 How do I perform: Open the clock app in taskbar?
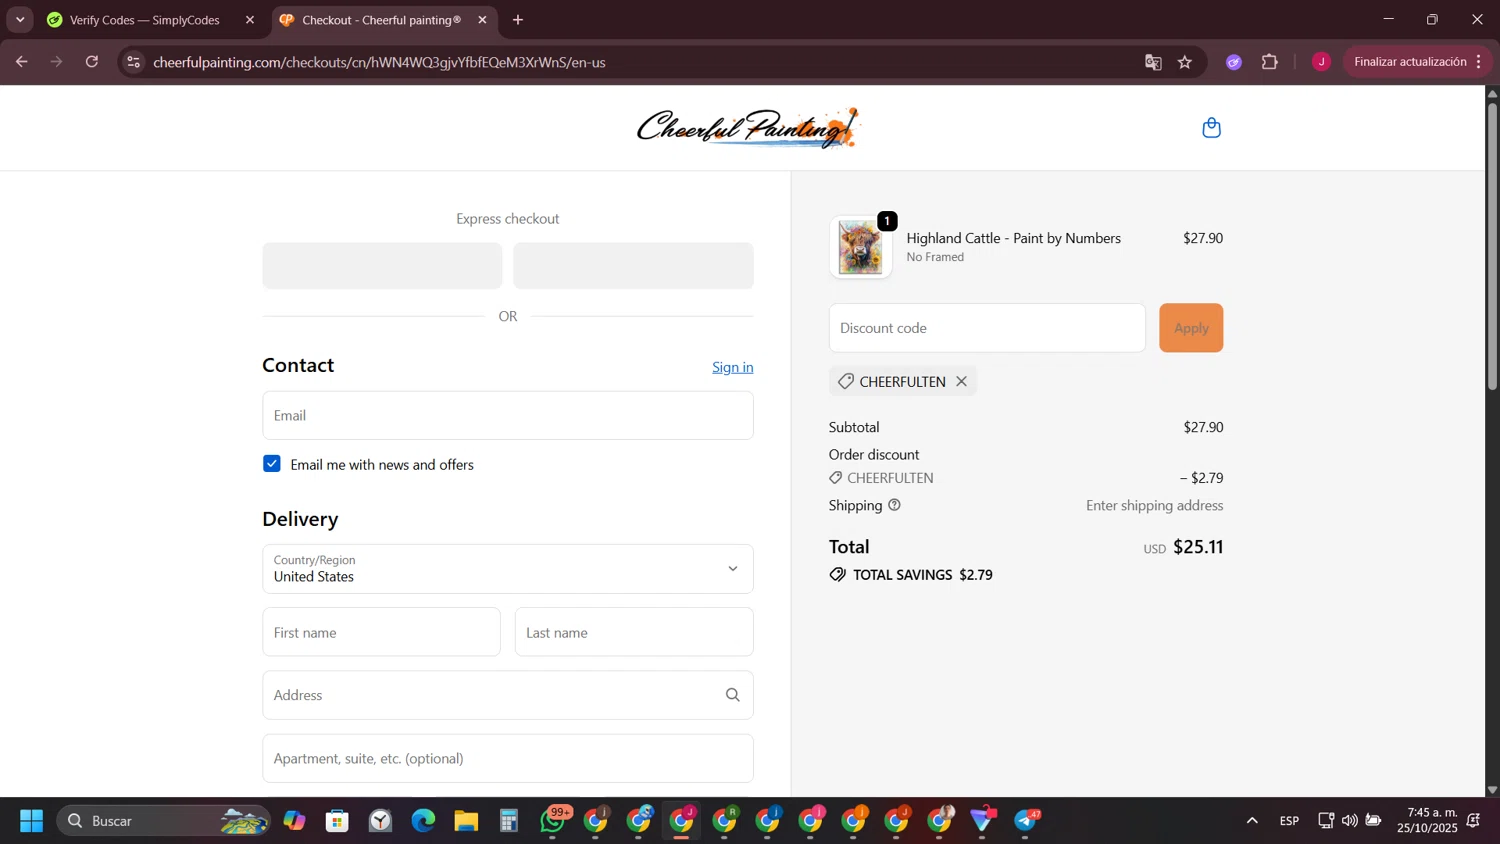coord(380,821)
